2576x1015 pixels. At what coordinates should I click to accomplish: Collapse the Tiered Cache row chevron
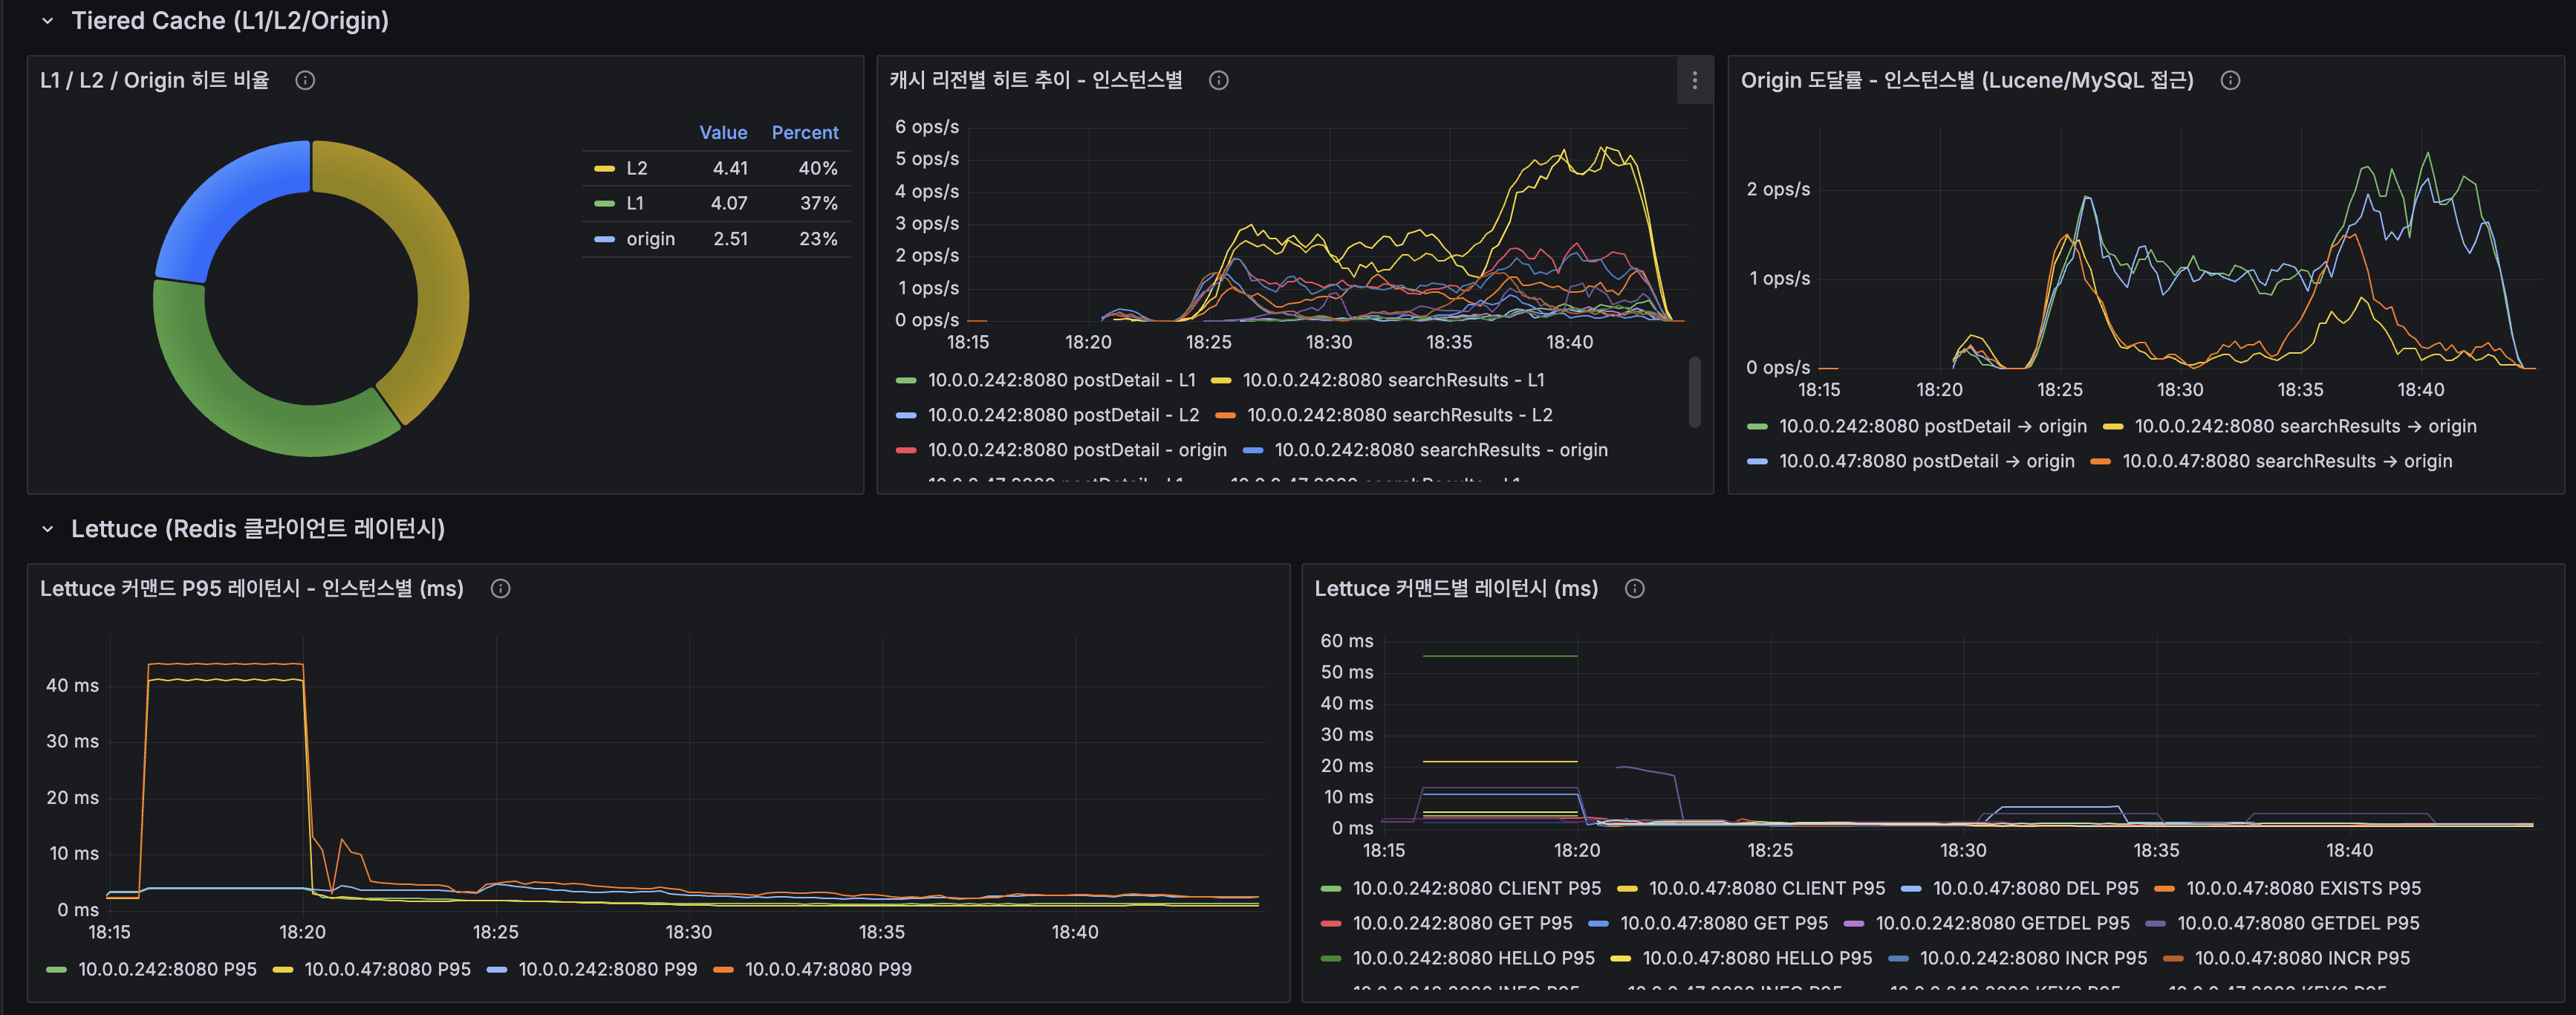pyautogui.click(x=47, y=21)
